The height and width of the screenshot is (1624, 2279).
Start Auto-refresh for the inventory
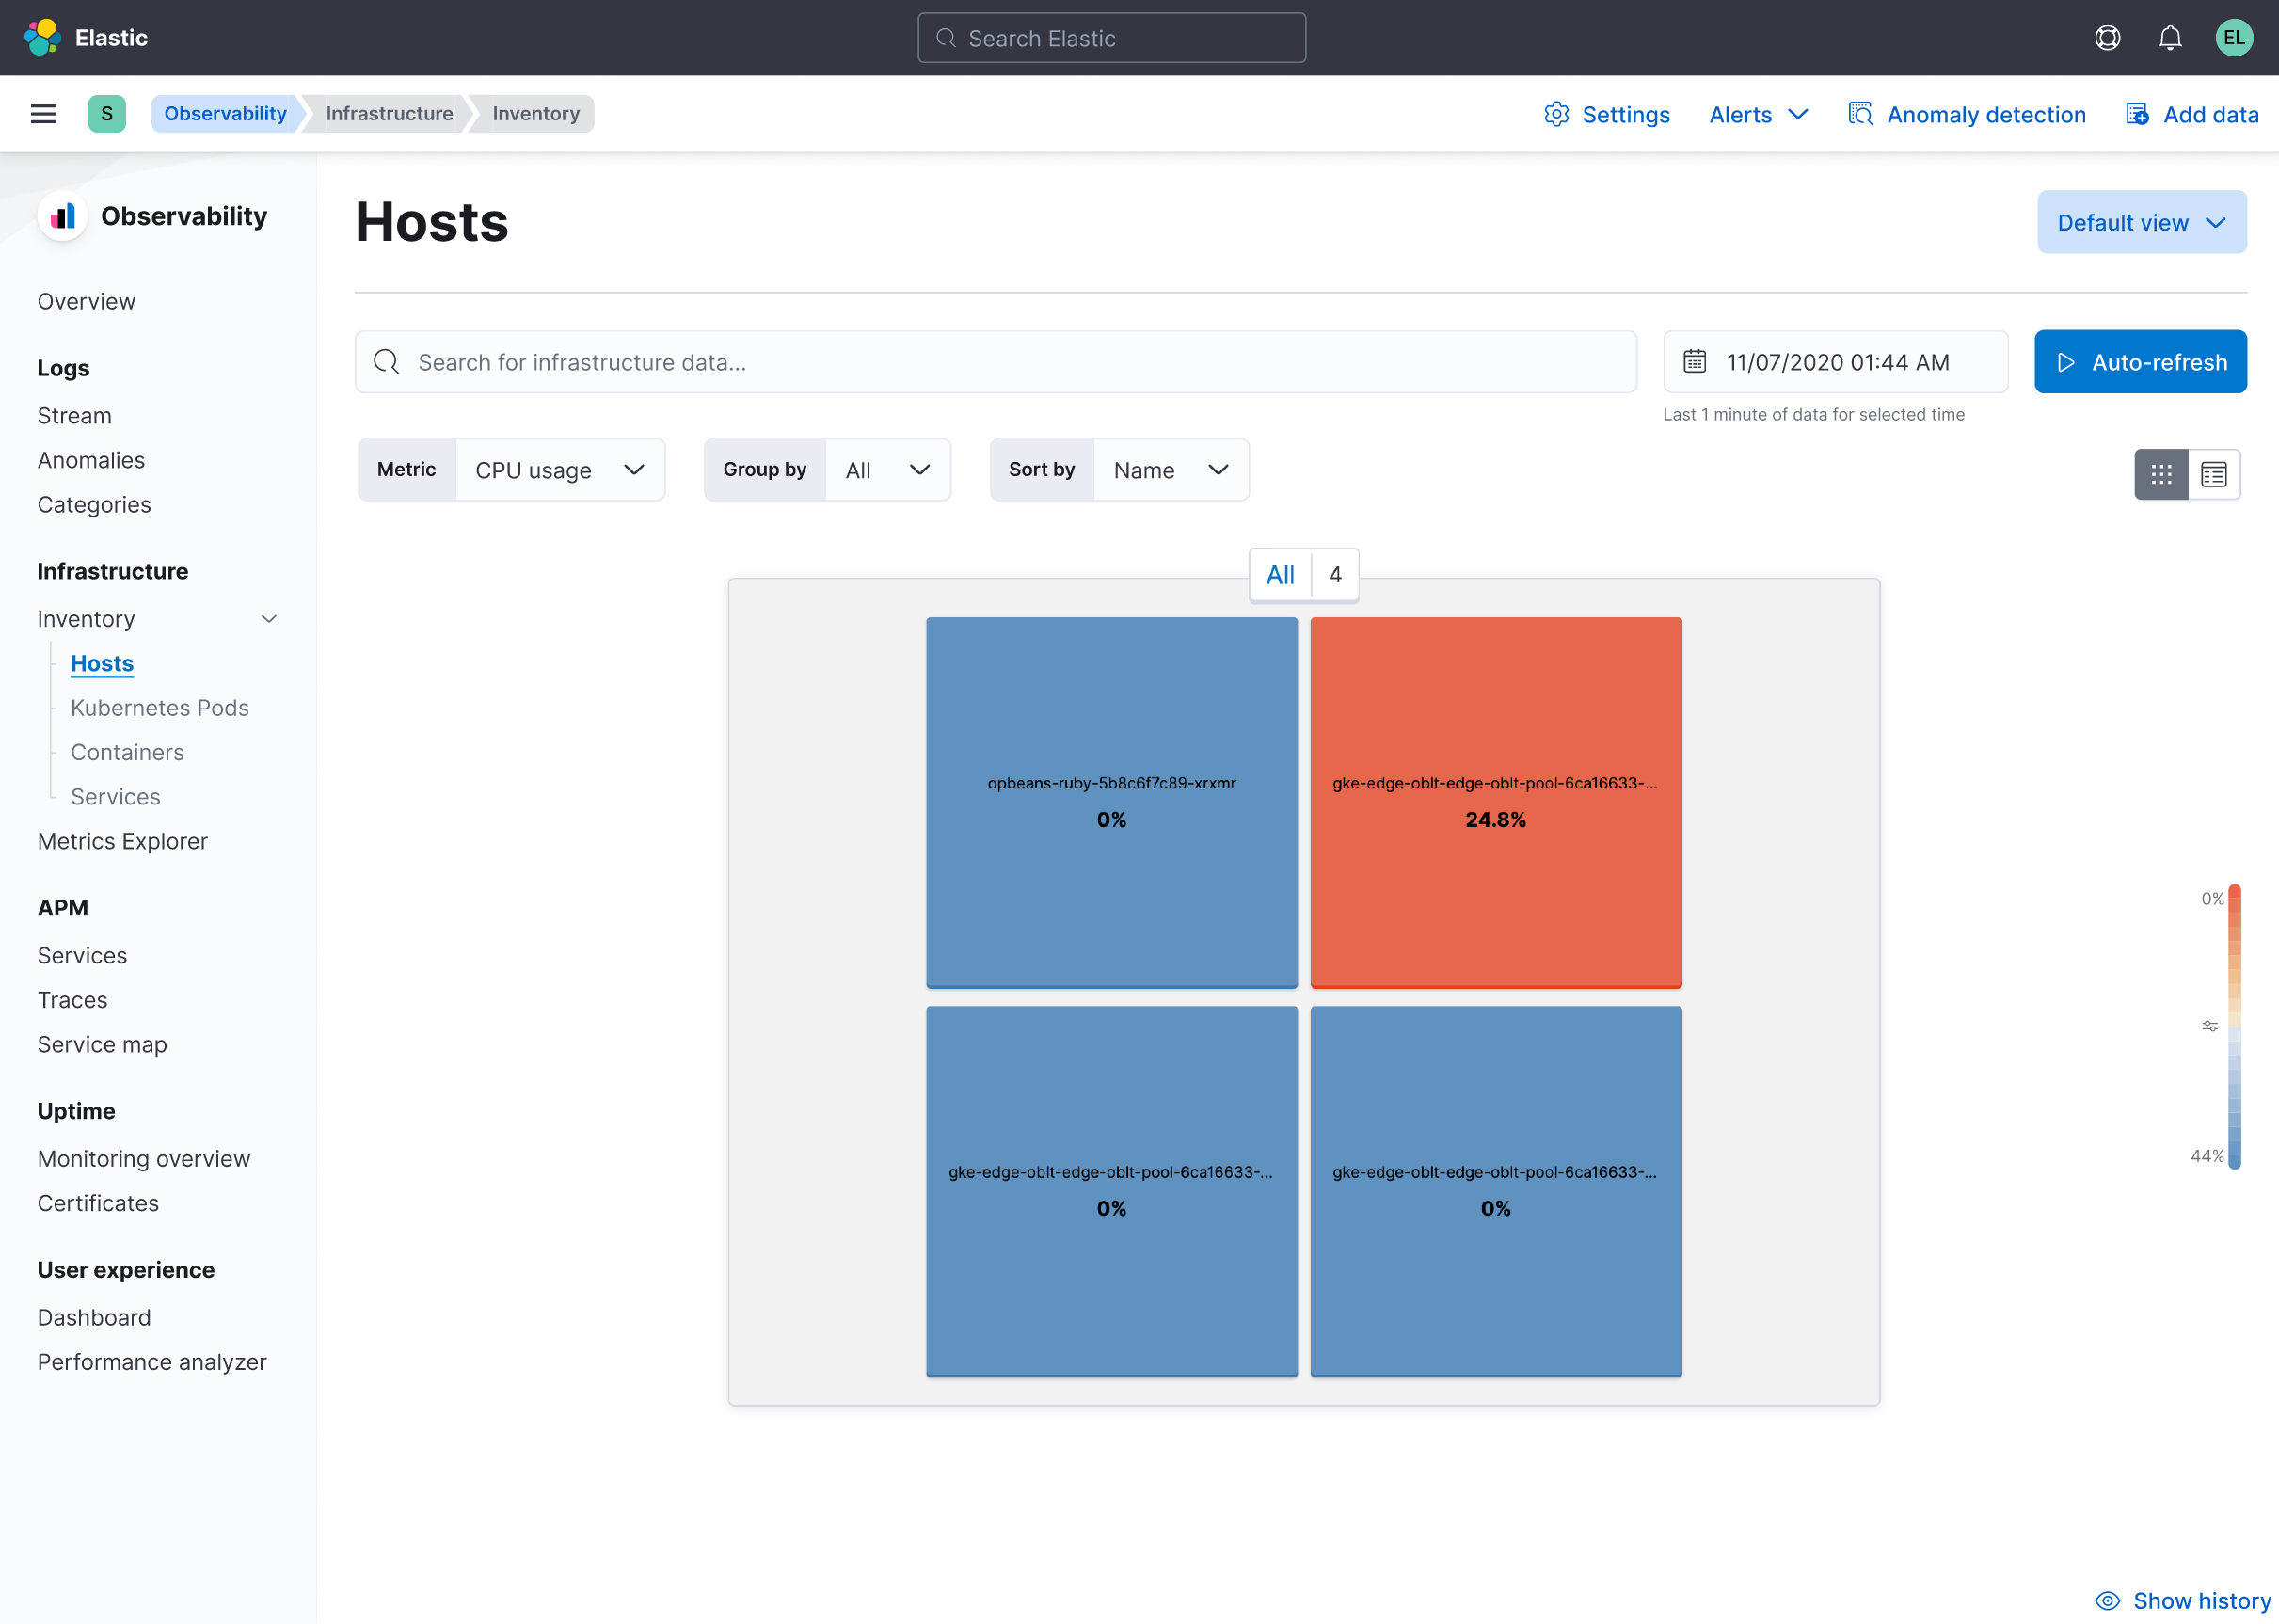pyautogui.click(x=2140, y=361)
